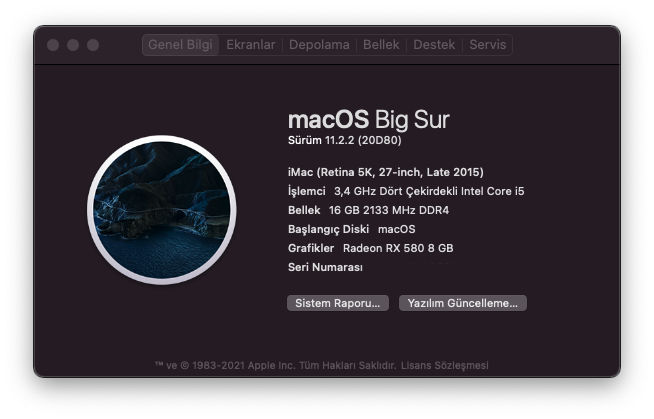The height and width of the screenshot is (419, 654).
Task: Switch to the Genel Bilgi tab
Action: coord(180,45)
